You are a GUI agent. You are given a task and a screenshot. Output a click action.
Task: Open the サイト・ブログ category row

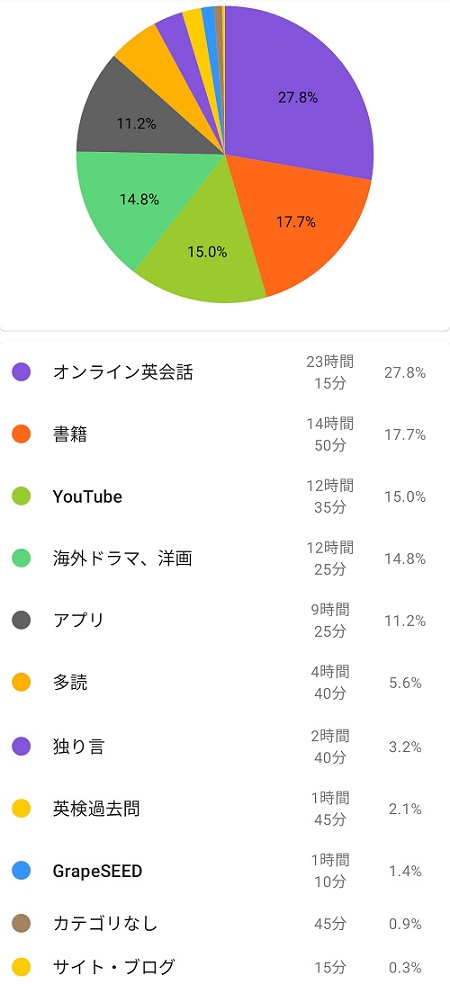tap(225, 967)
